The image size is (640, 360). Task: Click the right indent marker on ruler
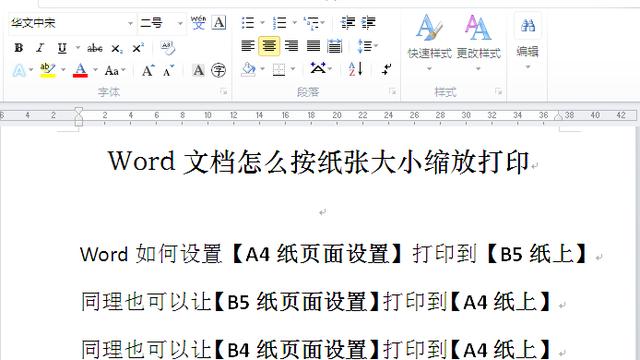click(x=558, y=117)
